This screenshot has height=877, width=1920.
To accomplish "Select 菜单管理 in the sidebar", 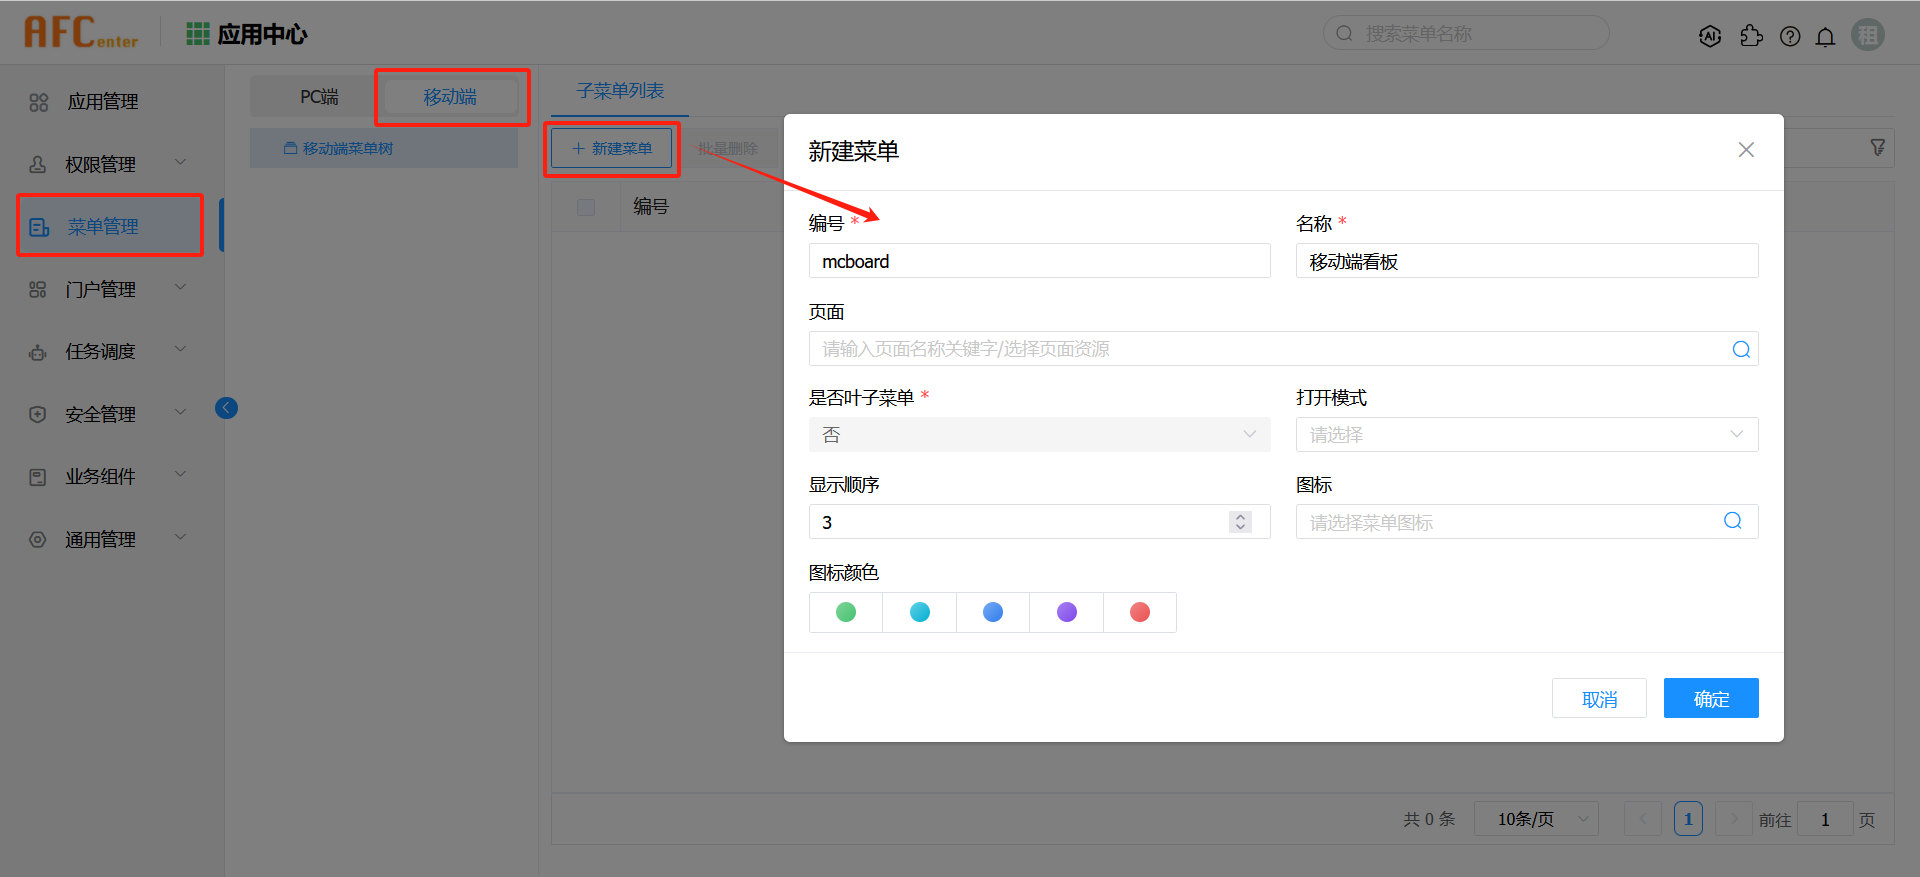I will coord(104,227).
